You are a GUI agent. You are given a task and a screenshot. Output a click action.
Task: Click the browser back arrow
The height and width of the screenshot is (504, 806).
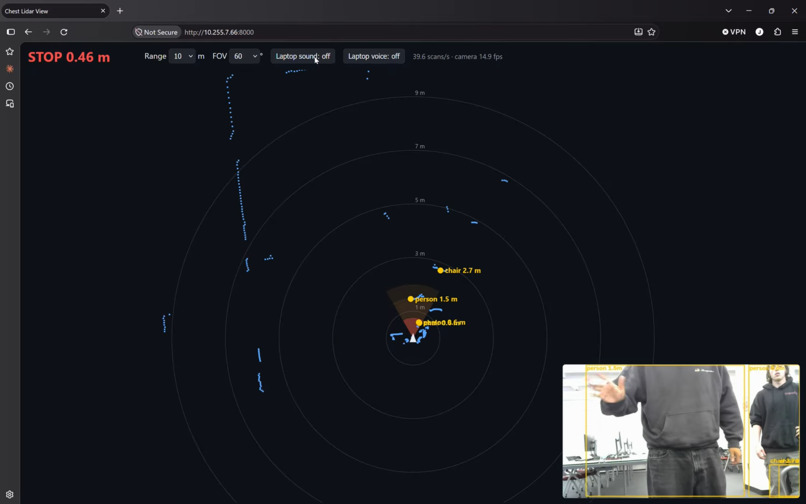point(28,32)
